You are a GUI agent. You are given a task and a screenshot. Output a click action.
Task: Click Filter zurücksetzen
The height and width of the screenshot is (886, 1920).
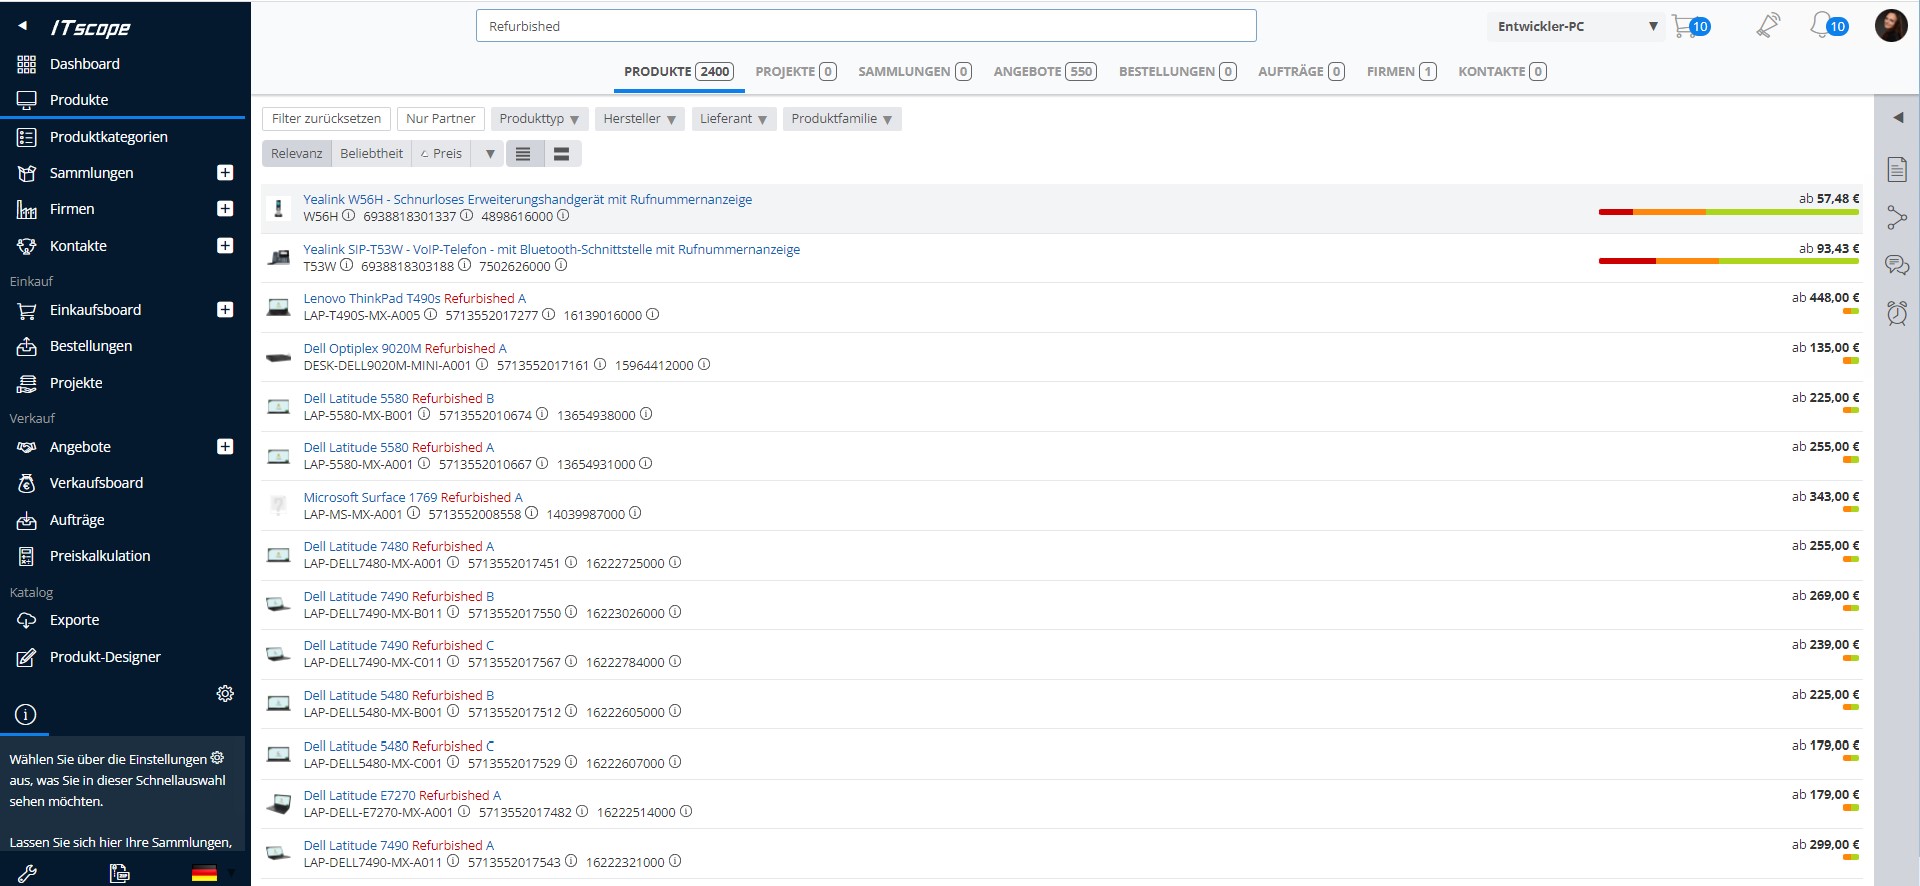[x=326, y=119]
